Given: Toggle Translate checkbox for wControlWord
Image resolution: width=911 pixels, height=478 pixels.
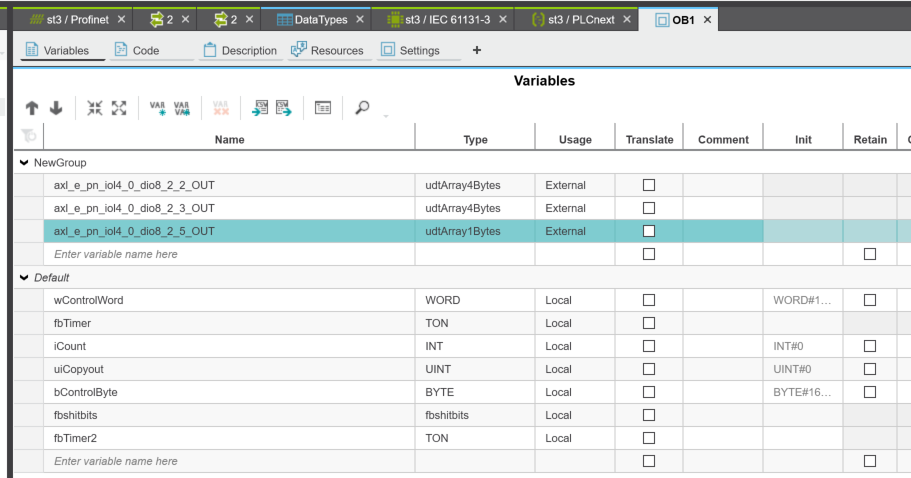Looking at the screenshot, I should click(x=648, y=300).
